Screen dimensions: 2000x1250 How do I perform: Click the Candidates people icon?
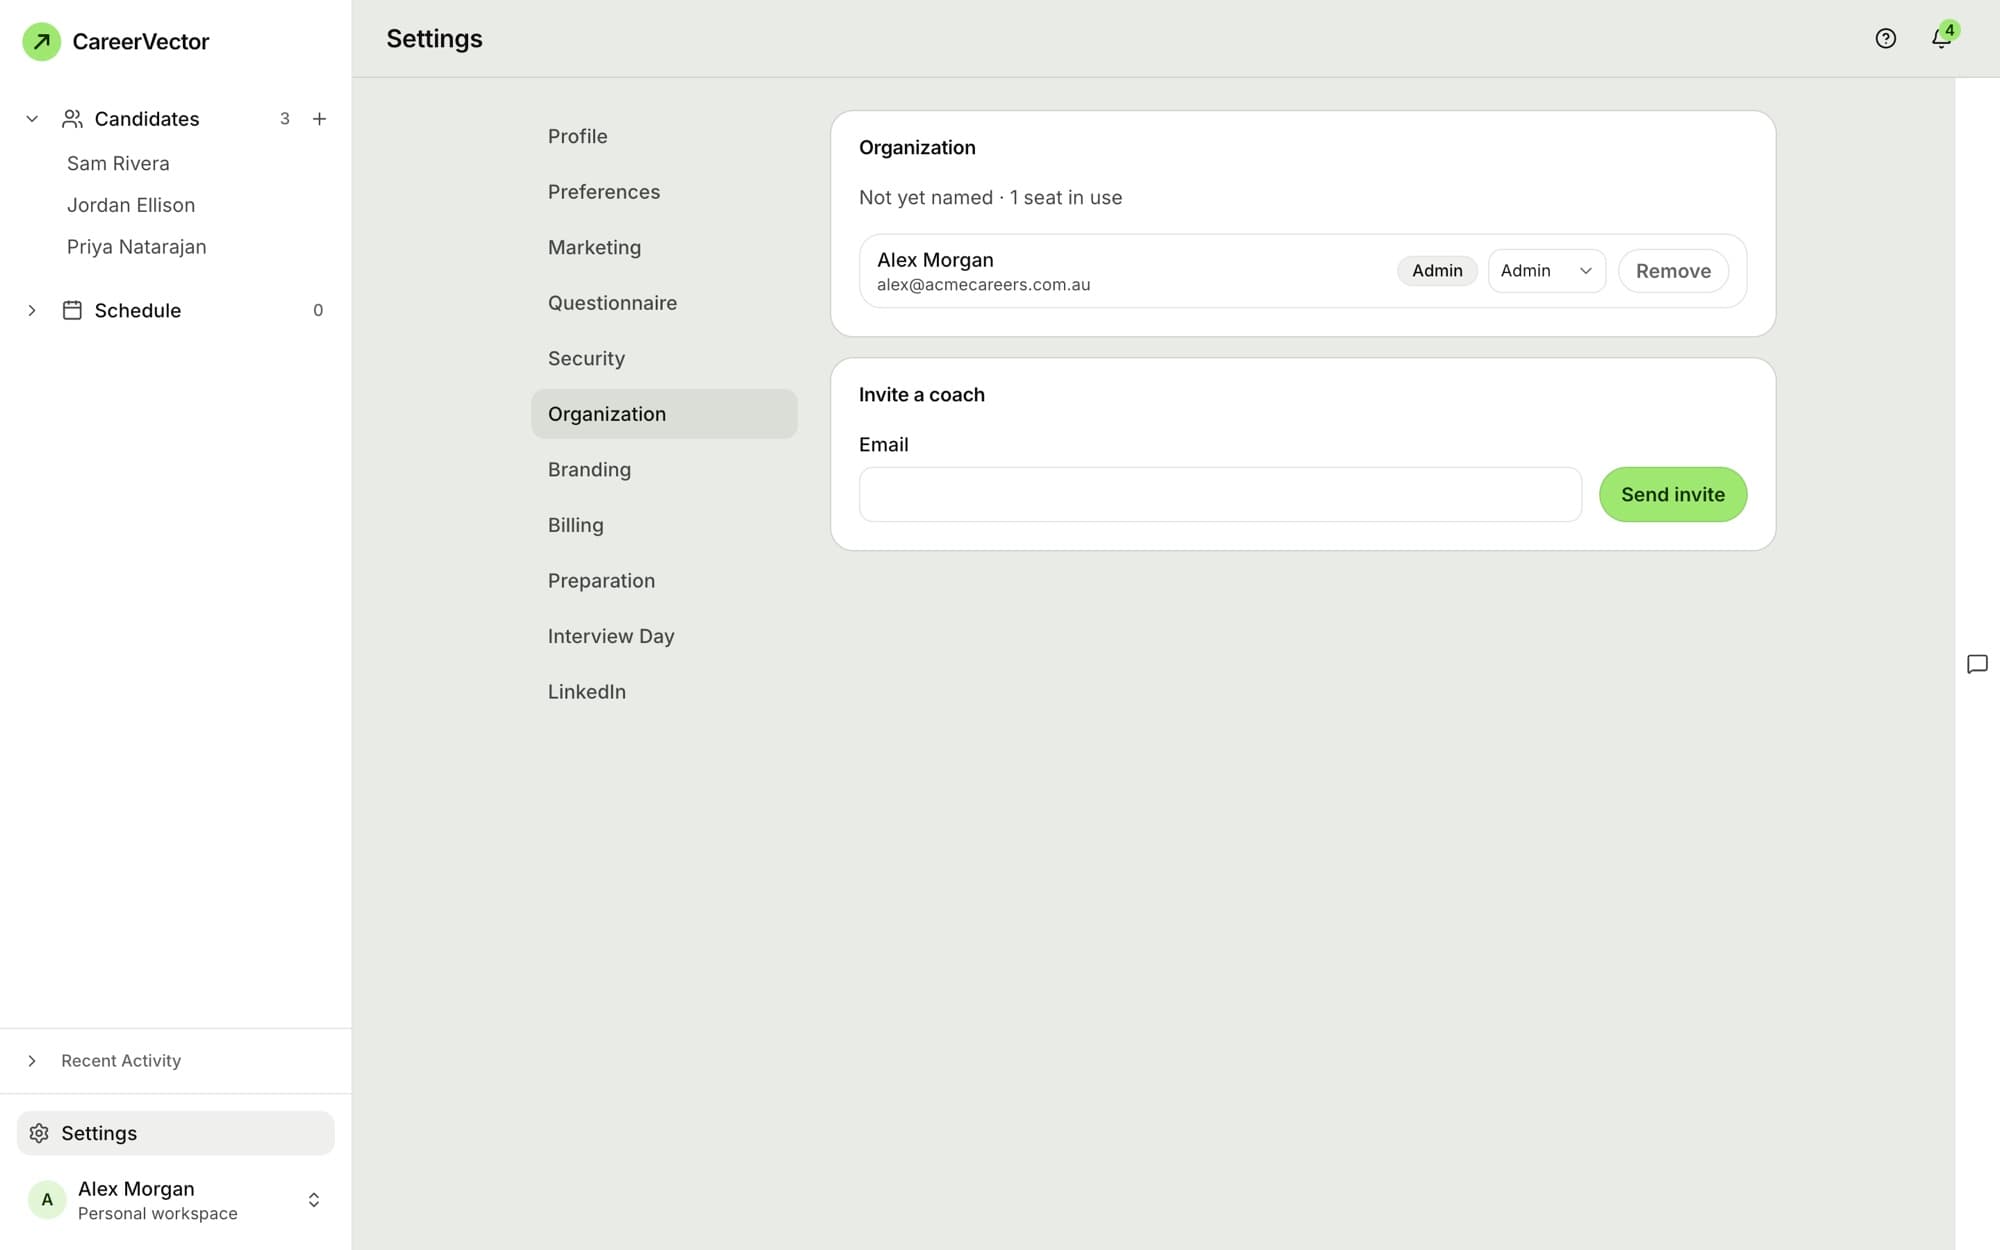pyautogui.click(x=72, y=119)
